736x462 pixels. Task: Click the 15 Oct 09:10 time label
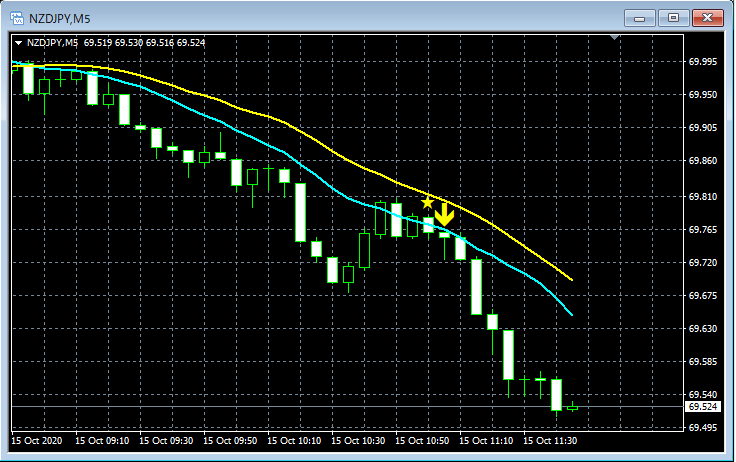[x=102, y=441]
